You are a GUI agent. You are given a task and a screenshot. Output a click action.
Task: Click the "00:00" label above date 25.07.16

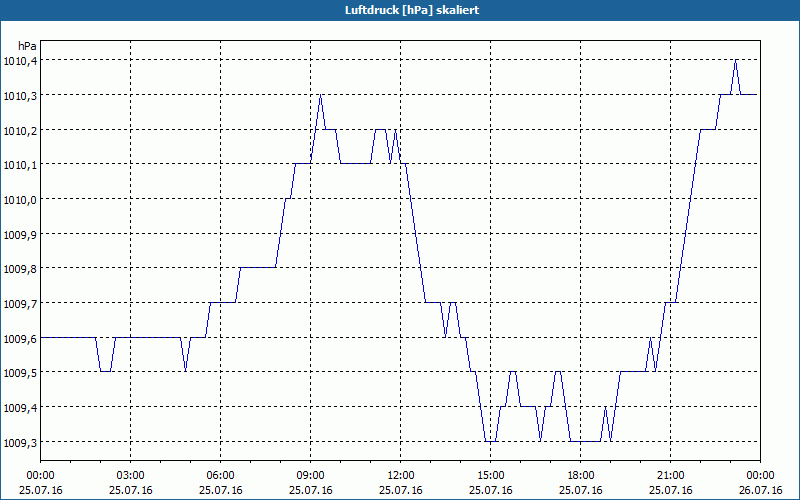(x=40, y=476)
